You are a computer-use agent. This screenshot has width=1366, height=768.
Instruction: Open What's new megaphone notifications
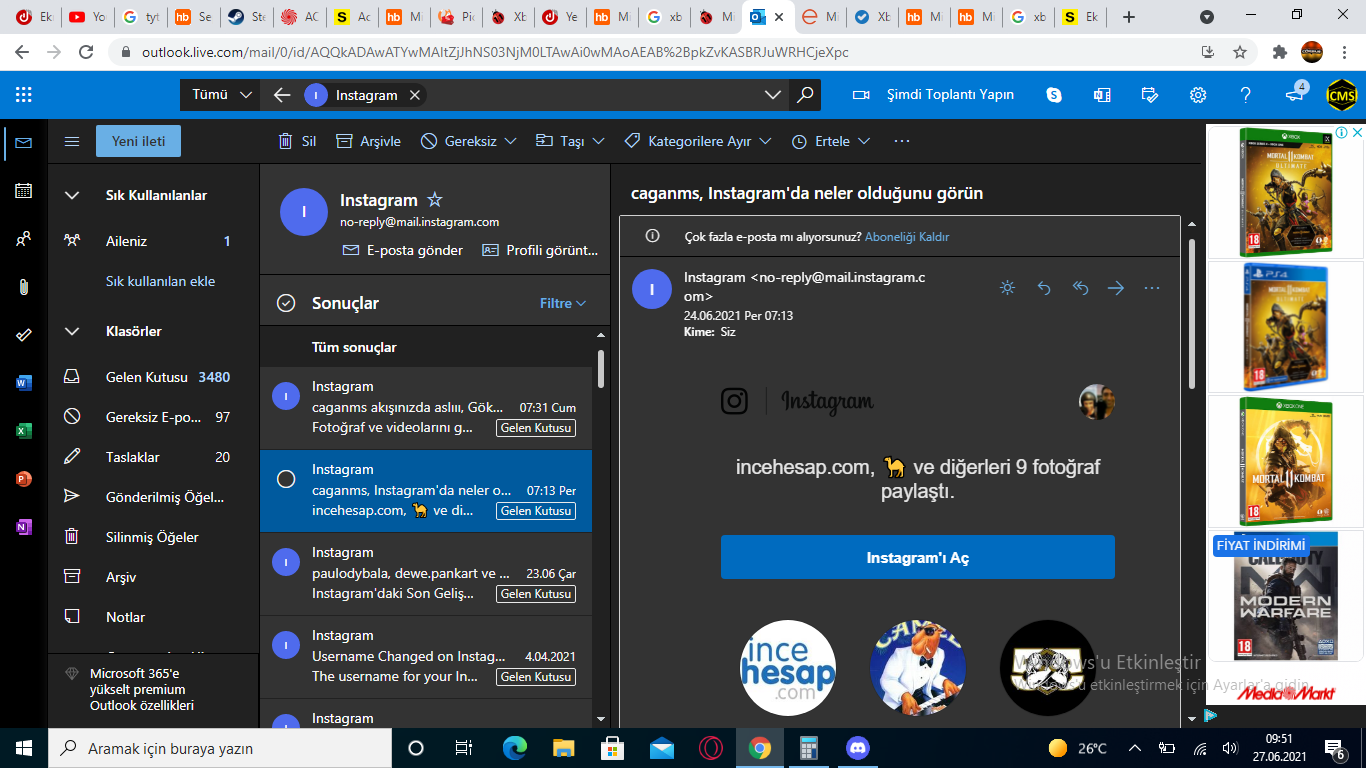point(1294,95)
